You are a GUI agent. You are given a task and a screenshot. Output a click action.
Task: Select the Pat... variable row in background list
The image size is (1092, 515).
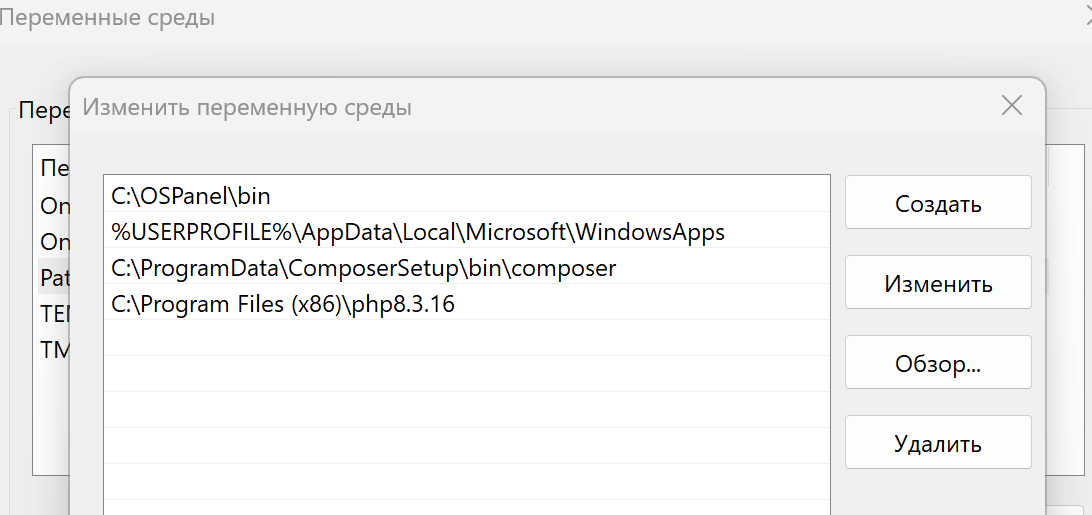click(x=53, y=276)
